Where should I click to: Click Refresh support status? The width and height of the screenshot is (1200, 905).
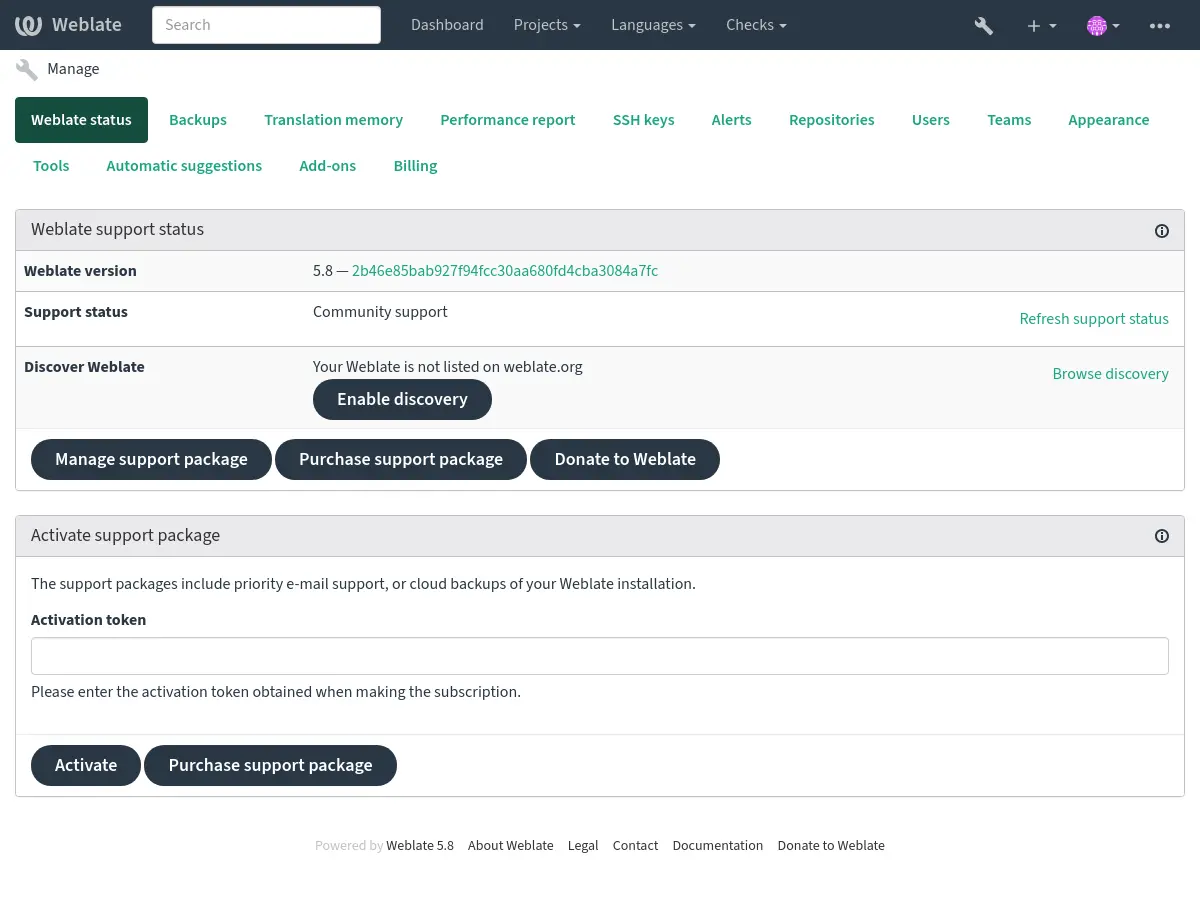[1094, 319]
